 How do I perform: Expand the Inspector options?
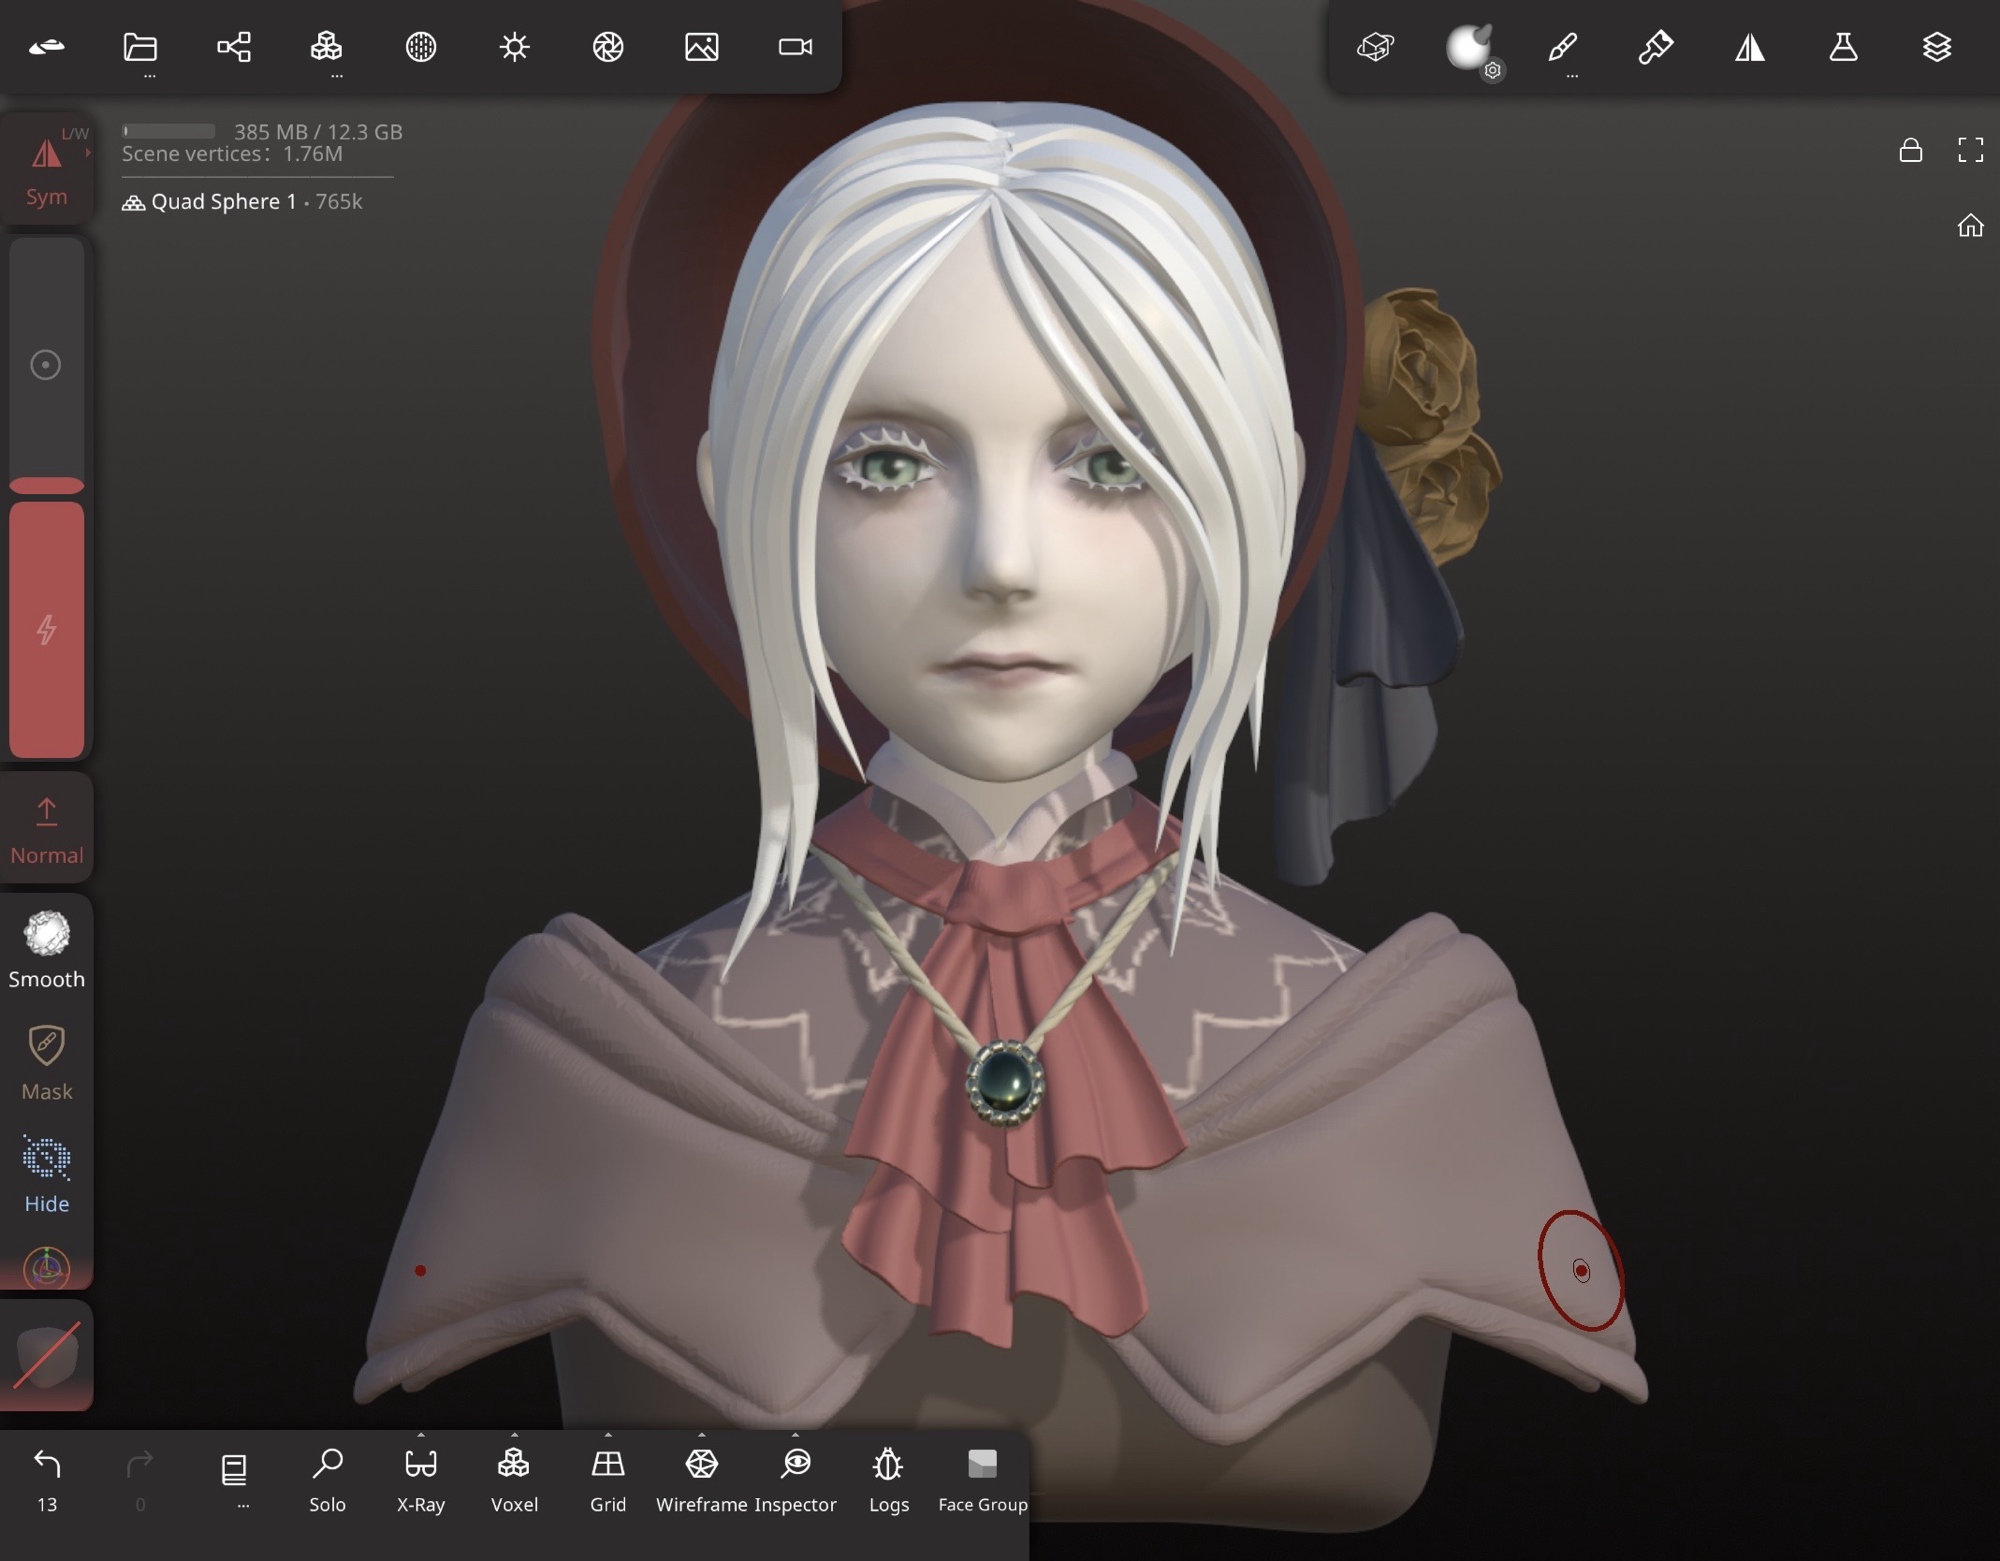coord(795,1436)
